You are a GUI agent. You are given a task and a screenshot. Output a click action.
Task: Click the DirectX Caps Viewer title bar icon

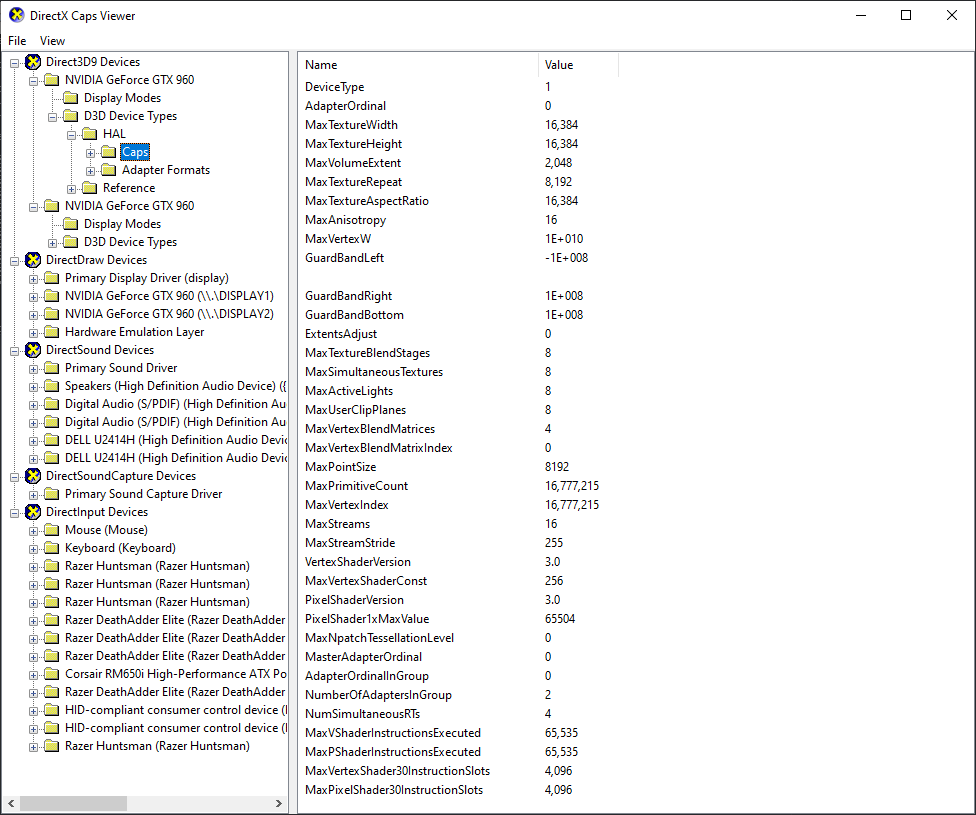[x=17, y=15]
